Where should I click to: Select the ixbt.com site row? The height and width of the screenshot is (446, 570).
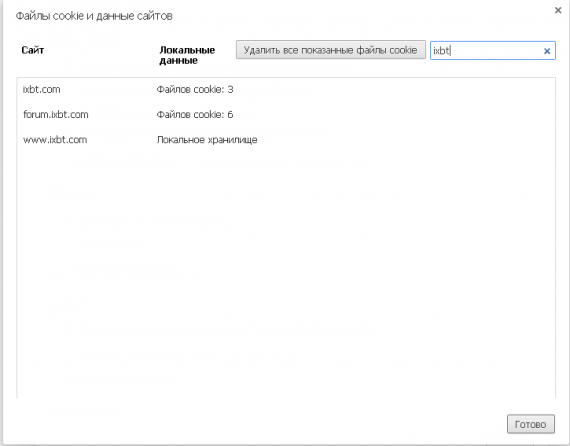coord(286,90)
